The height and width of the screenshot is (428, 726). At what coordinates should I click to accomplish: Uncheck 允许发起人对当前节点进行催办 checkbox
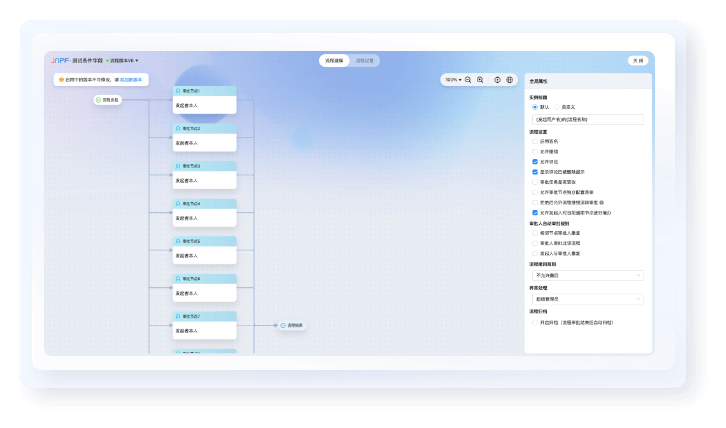tap(535, 213)
